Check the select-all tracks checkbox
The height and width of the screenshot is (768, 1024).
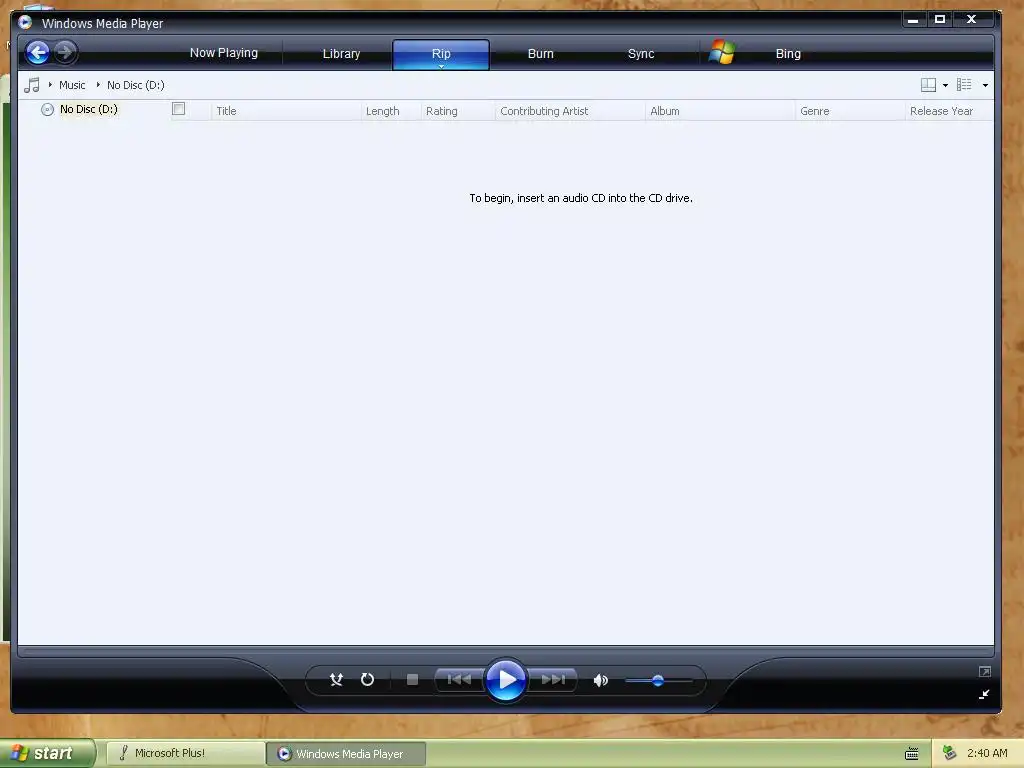point(178,109)
